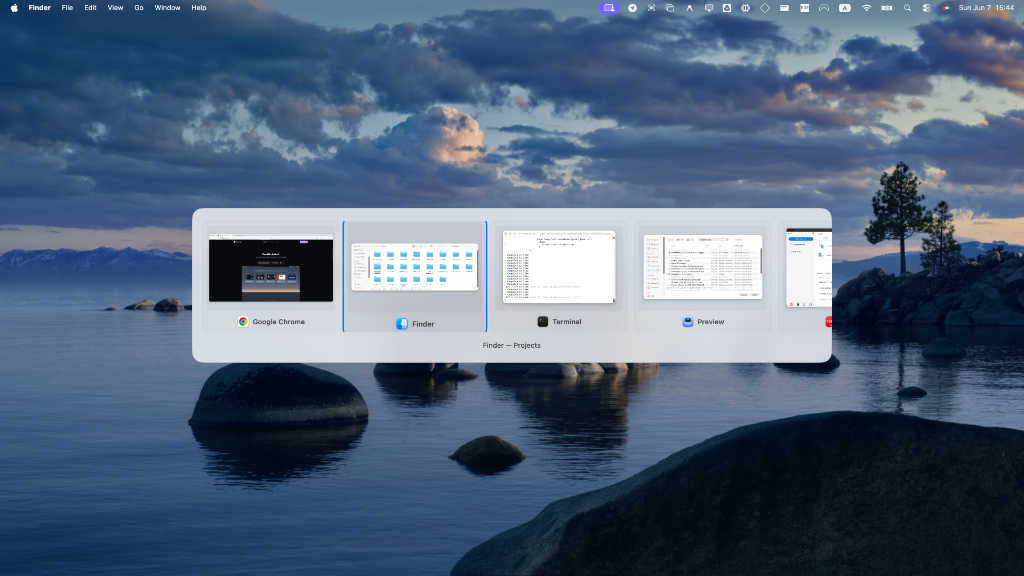The image size is (1024, 576).
Task: Open the Apple menu
Action: click(14, 8)
